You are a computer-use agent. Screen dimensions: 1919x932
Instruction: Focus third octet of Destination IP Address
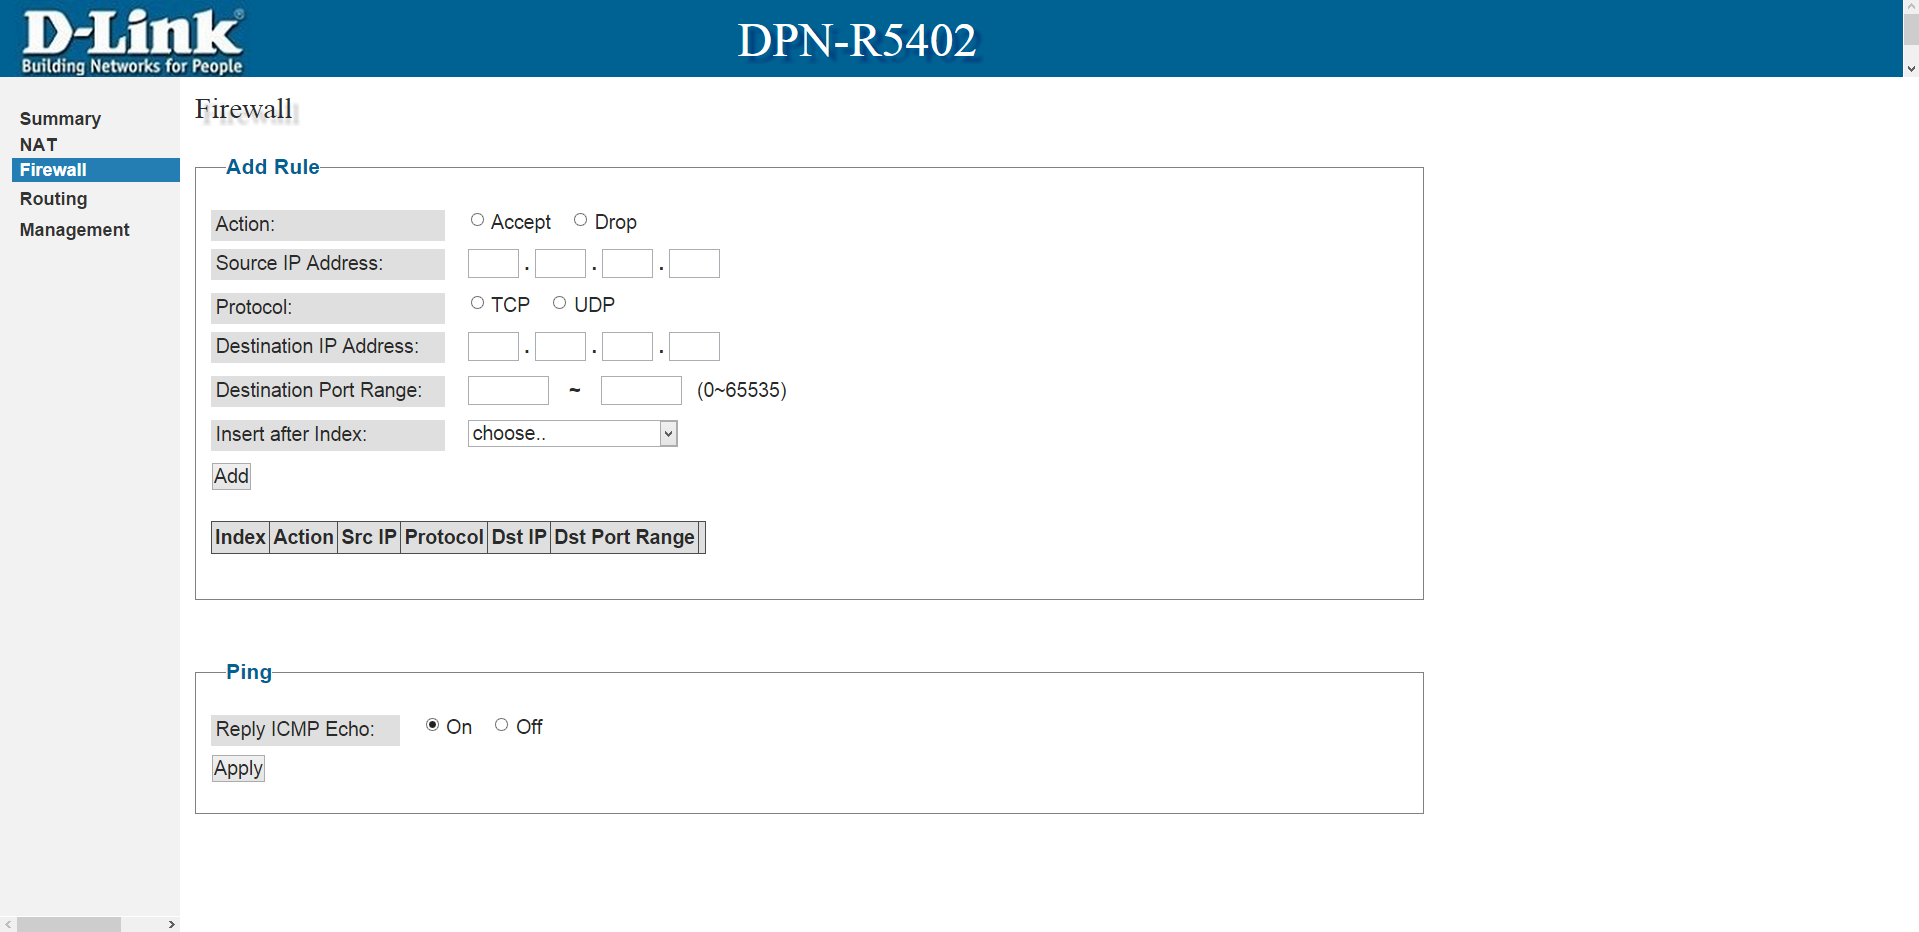tap(627, 346)
